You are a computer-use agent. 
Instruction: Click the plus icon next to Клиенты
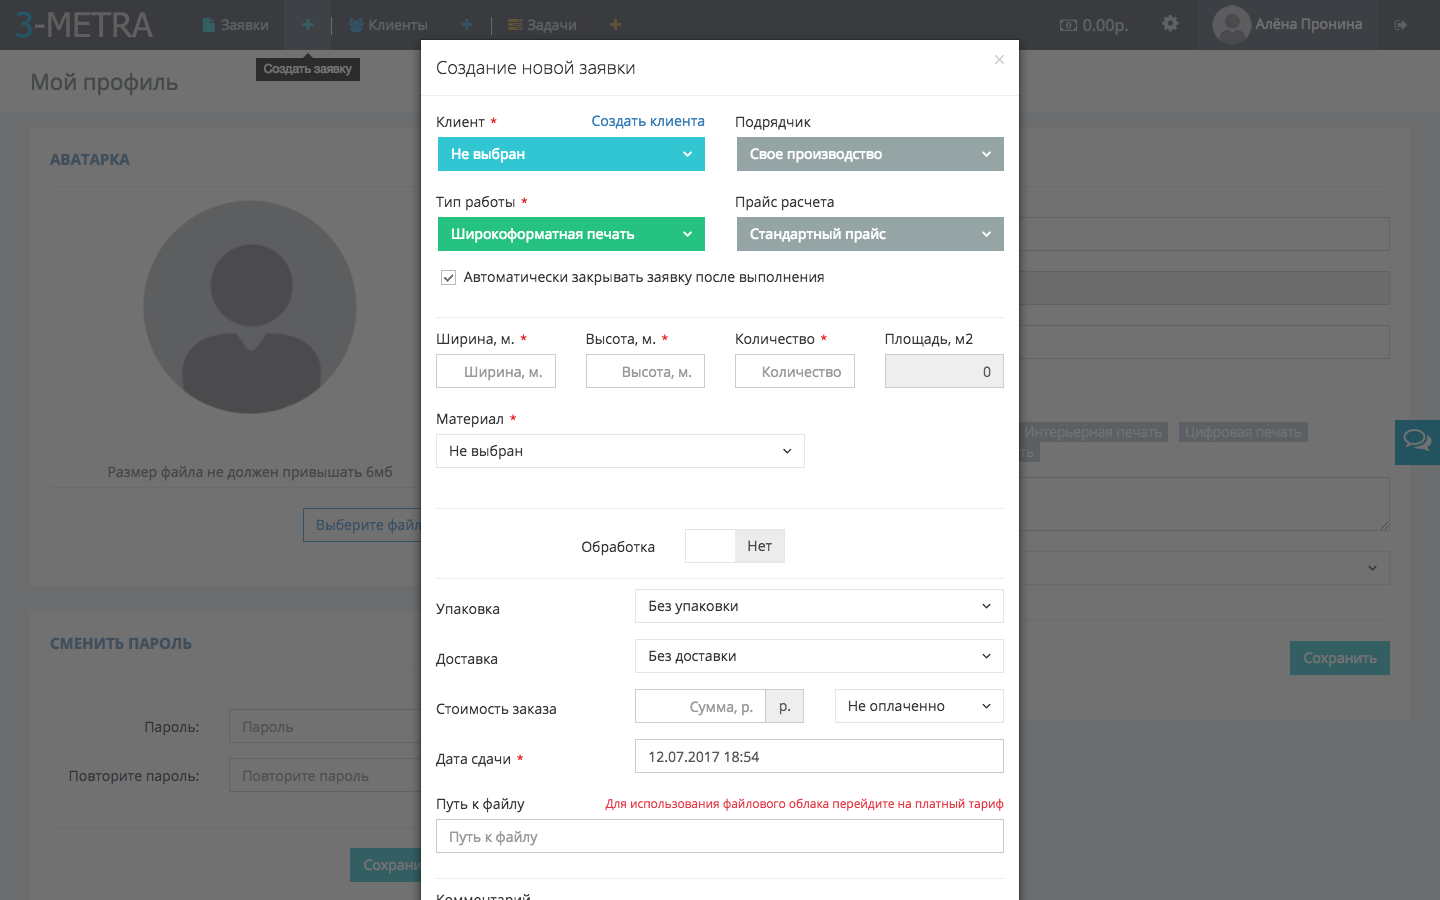tap(467, 25)
